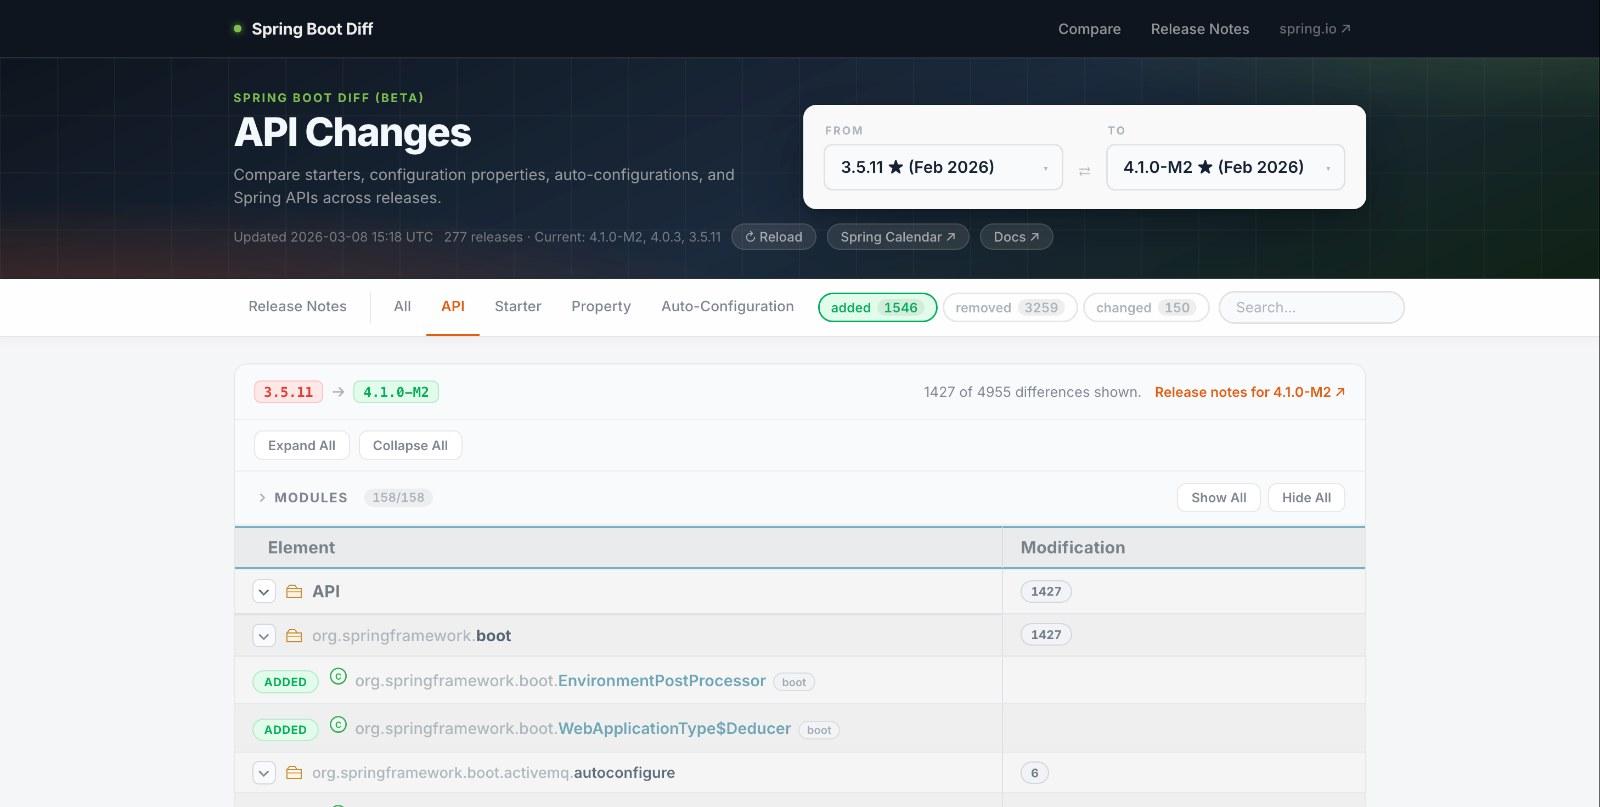Switch to the Auto-Configuration tab

click(x=727, y=306)
